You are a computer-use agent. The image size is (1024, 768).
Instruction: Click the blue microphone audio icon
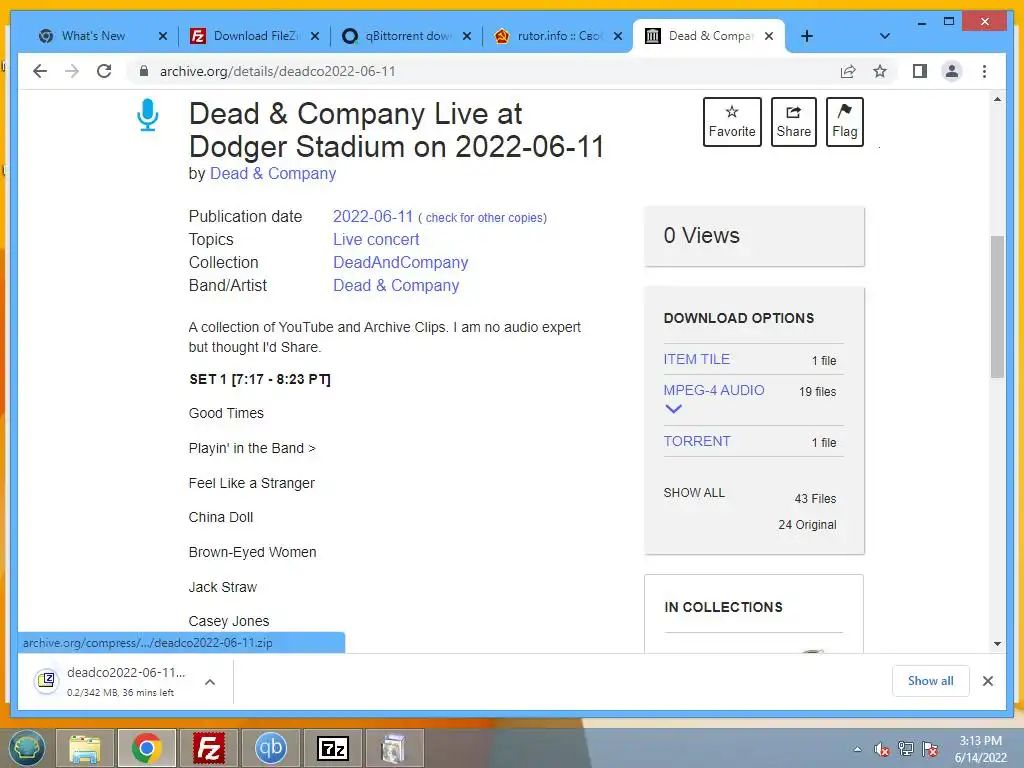click(x=148, y=115)
